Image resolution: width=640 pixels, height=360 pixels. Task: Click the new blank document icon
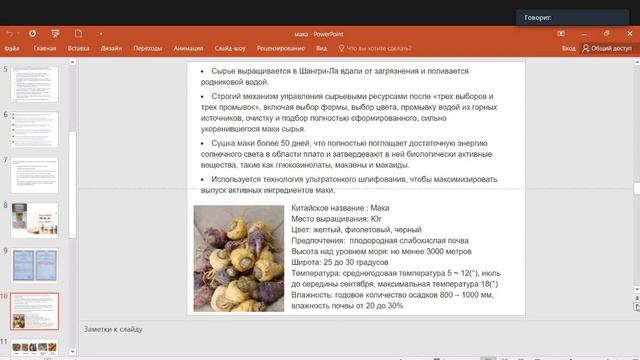click(x=78, y=33)
